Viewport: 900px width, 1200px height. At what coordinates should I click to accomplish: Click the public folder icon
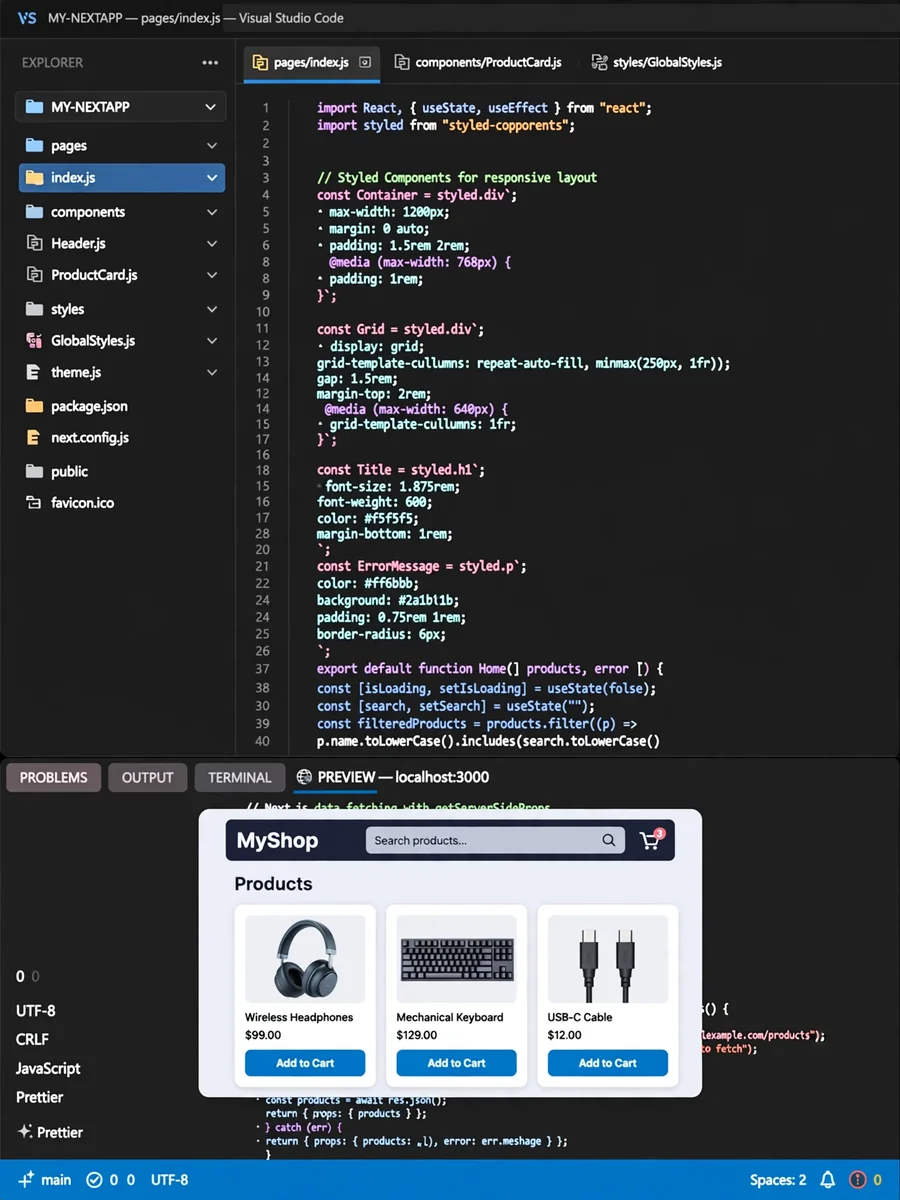tap(34, 471)
